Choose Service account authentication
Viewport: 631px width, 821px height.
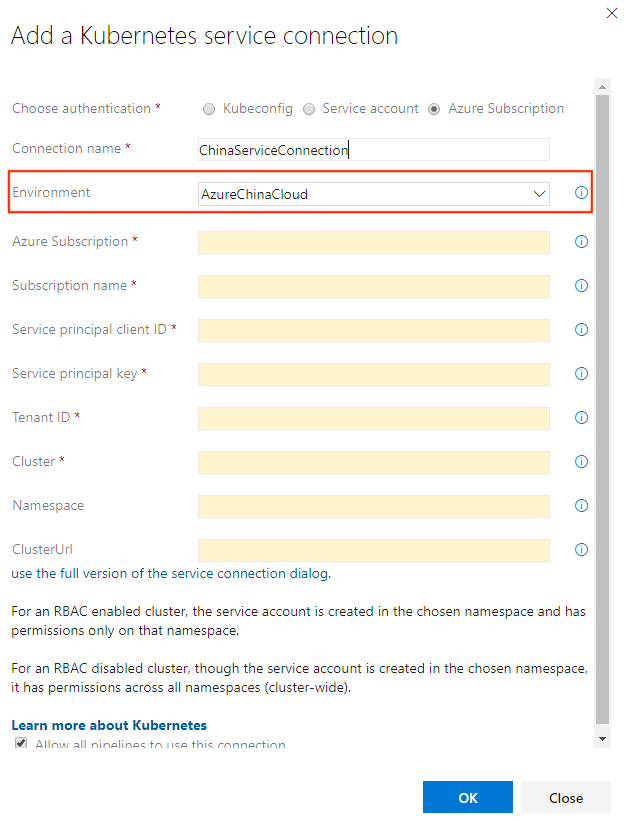tap(309, 108)
